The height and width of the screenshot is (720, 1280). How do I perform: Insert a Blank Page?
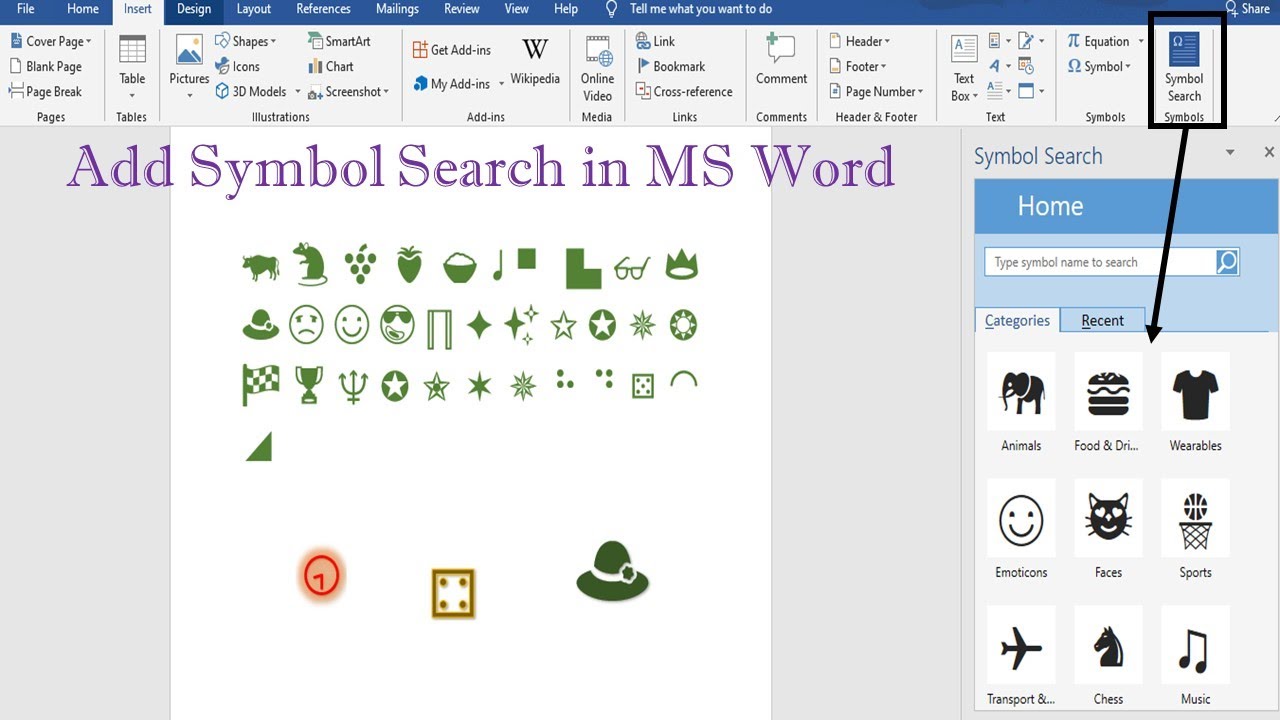tap(46, 66)
